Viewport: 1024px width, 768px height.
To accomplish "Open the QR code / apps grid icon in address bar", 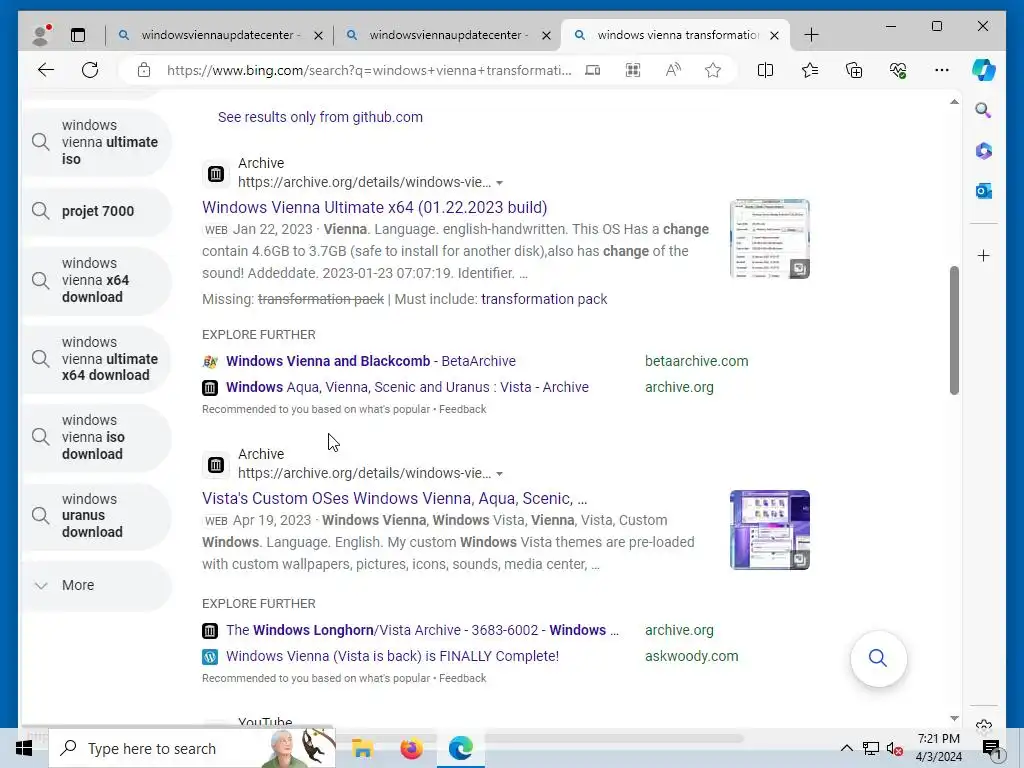I will point(633,70).
